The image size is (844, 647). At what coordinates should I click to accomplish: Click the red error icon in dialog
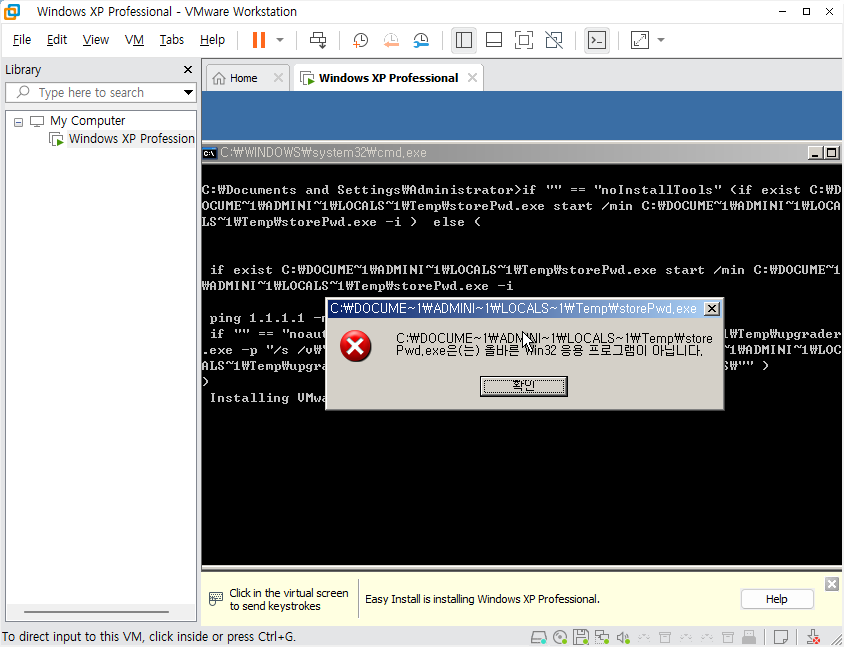pyautogui.click(x=355, y=346)
